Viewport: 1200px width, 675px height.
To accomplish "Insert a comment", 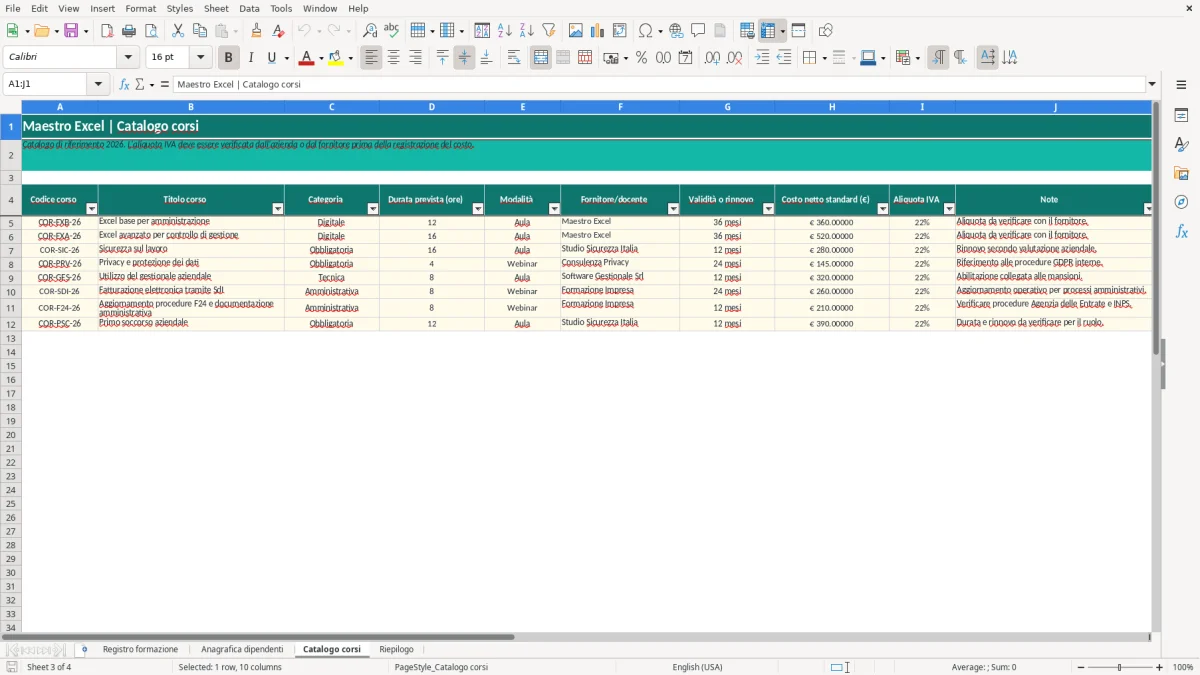I will coord(699,31).
